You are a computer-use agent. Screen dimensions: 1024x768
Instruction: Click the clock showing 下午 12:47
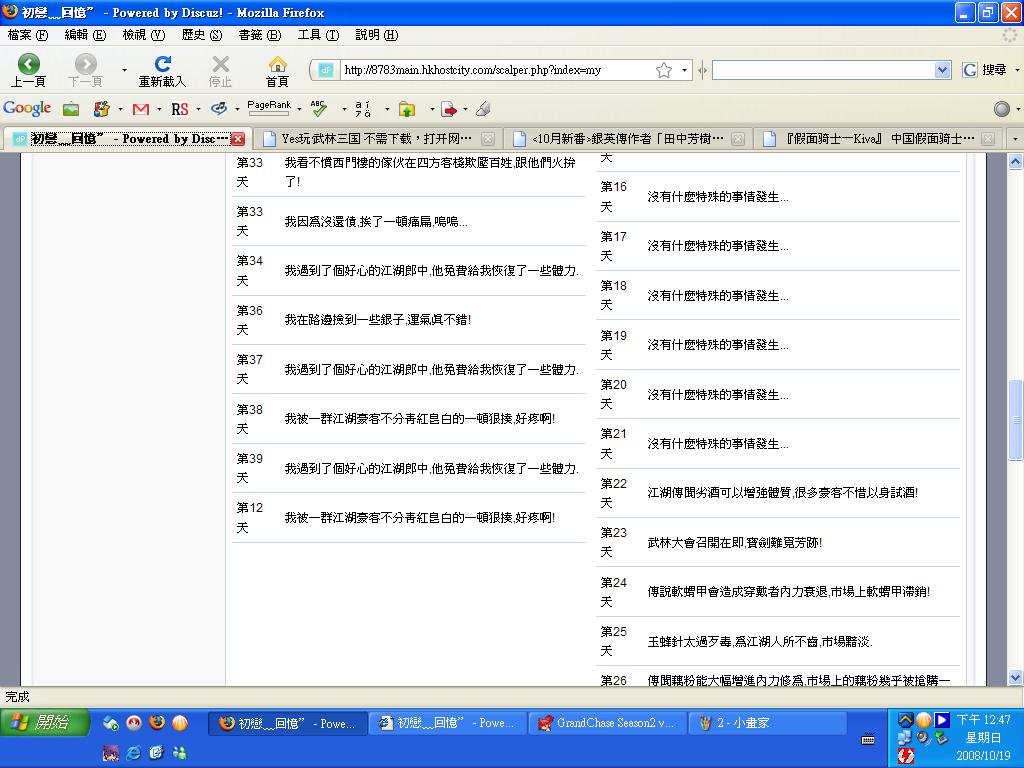point(984,720)
